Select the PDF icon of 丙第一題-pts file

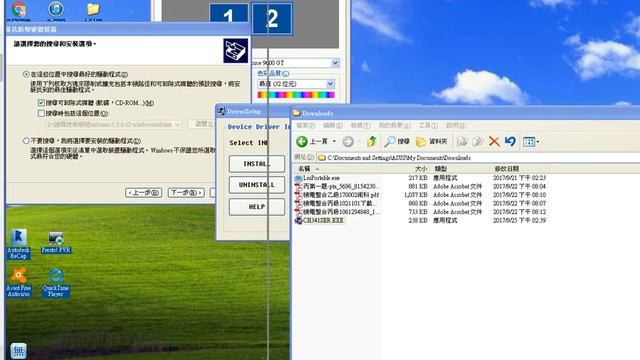(298, 187)
